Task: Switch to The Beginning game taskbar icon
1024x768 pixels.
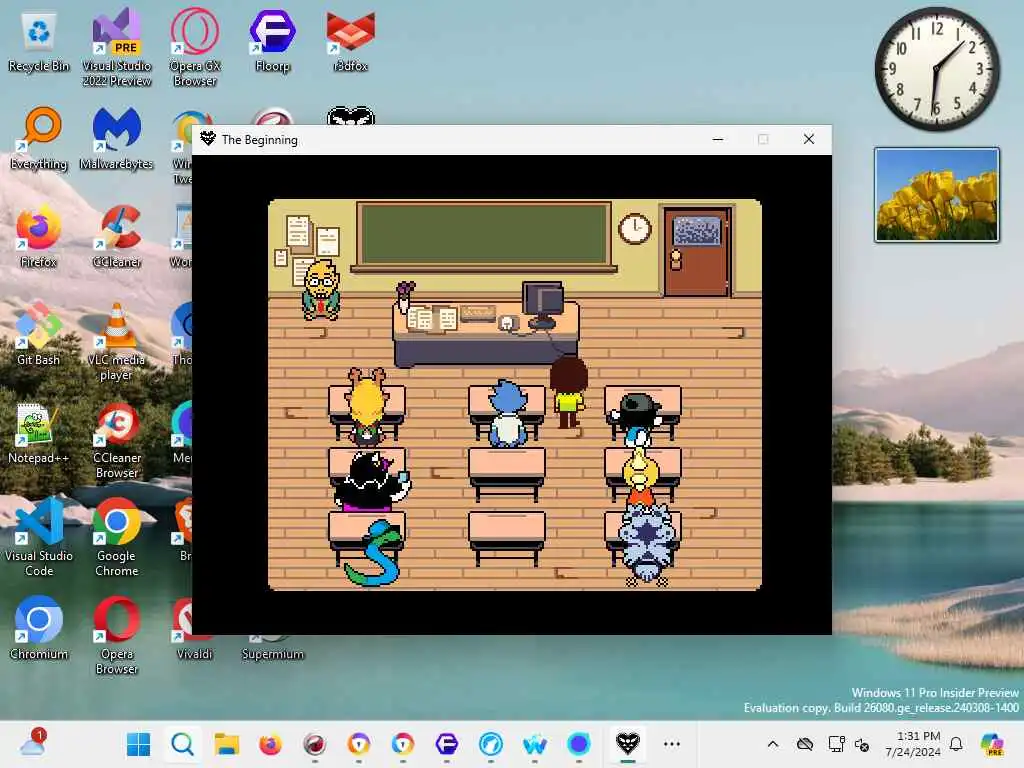Action: 628,744
